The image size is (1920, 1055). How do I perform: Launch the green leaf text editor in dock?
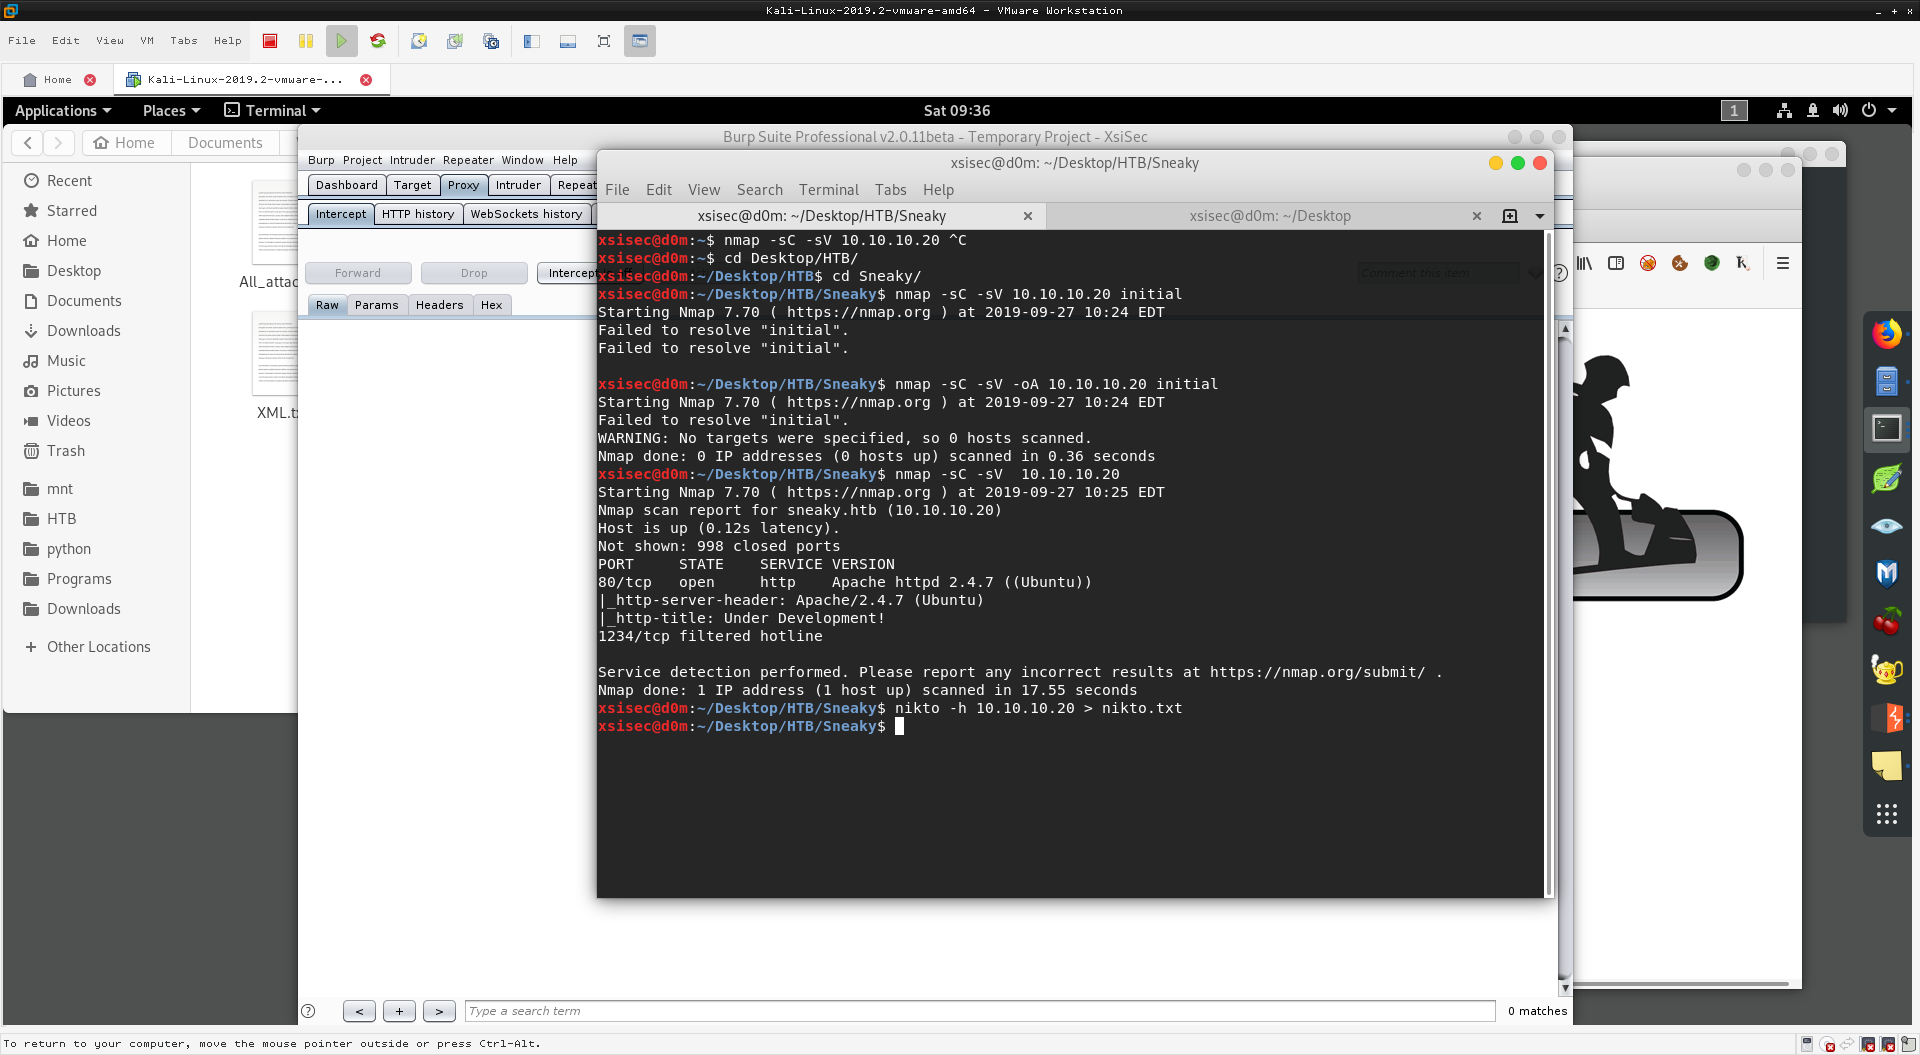click(1887, 478)
